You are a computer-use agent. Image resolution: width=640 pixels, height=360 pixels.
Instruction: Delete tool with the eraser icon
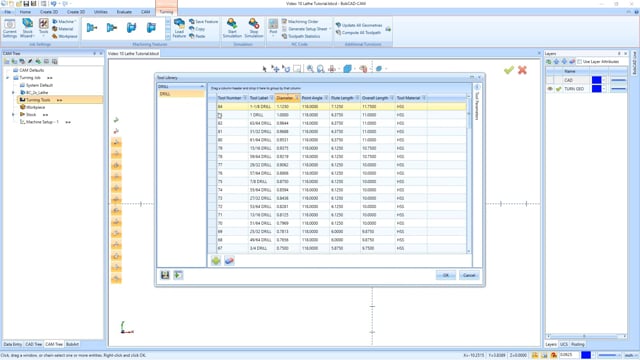(x=229, y=260)
